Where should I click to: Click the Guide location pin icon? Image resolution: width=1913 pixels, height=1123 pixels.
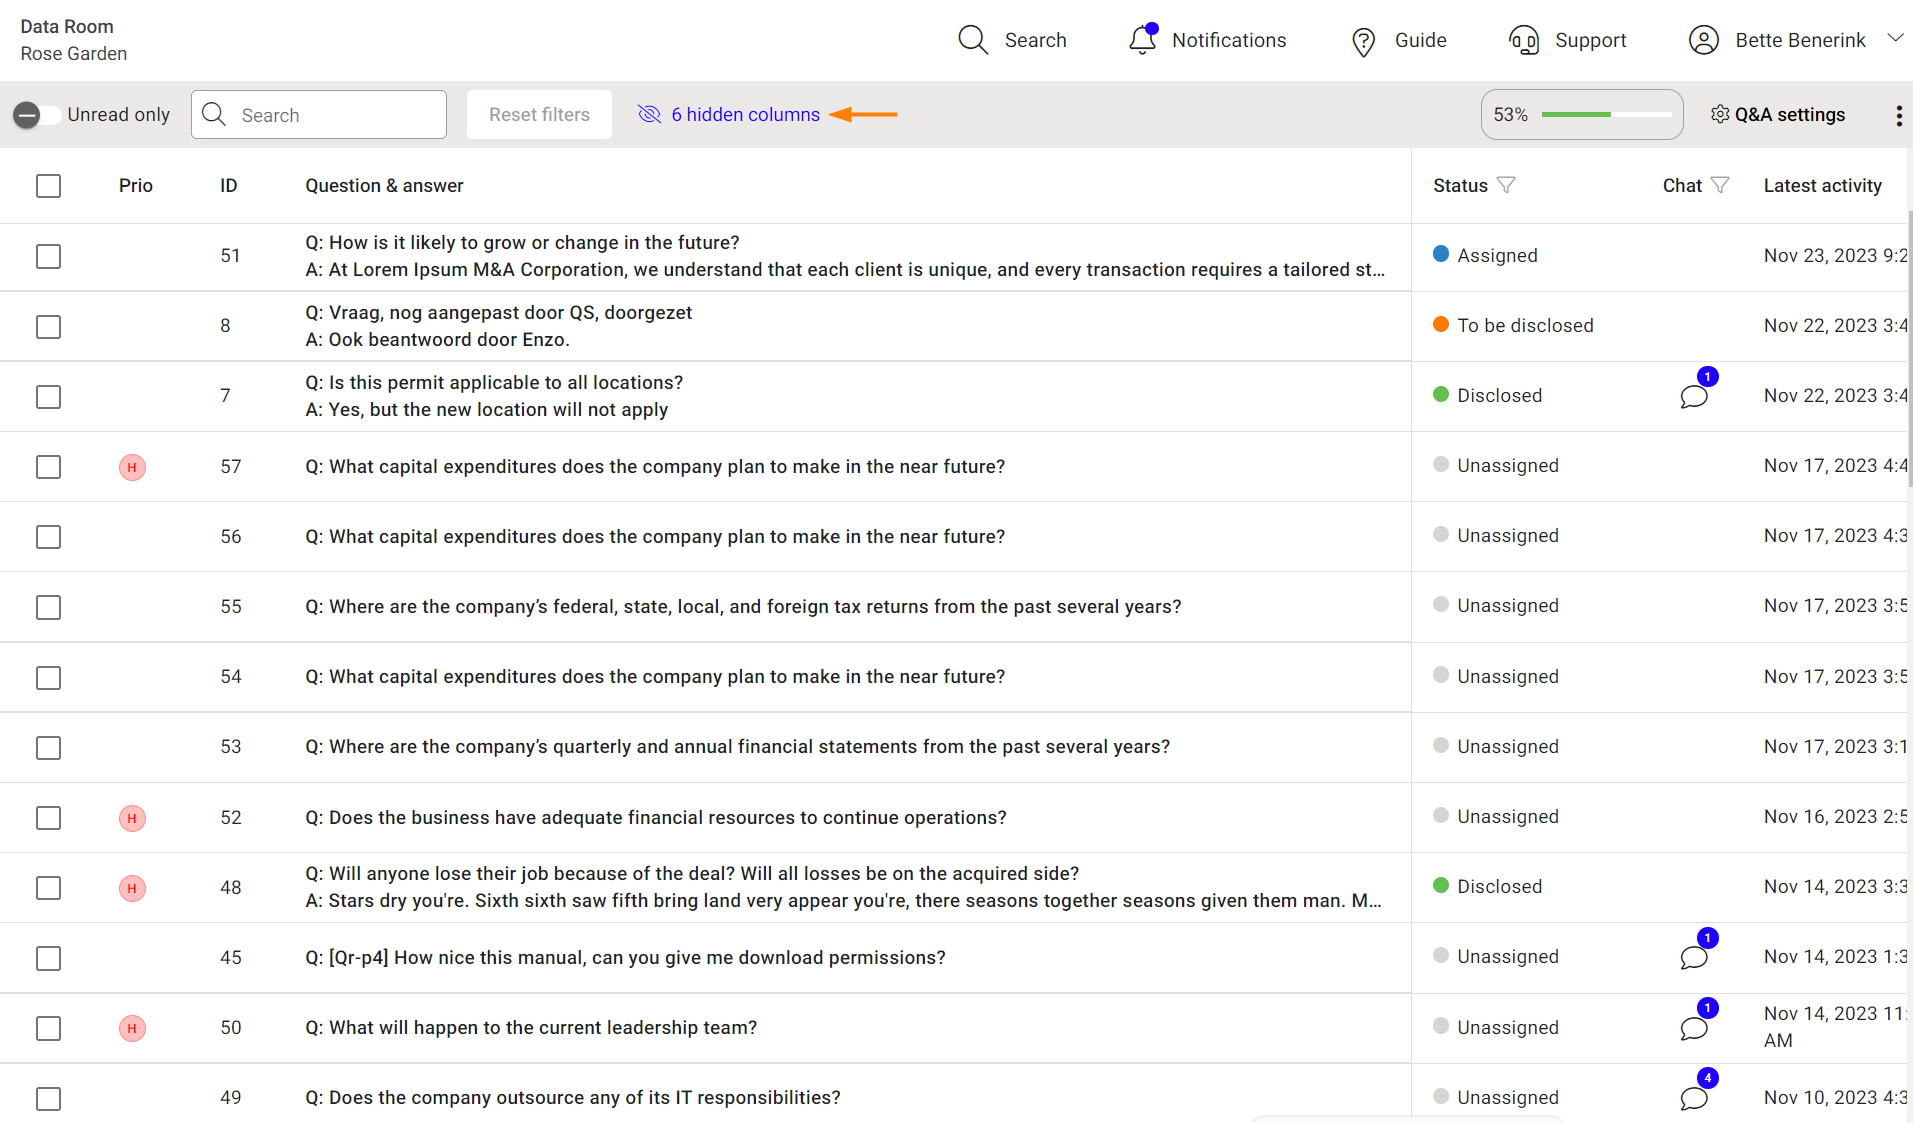[1363, 41]
